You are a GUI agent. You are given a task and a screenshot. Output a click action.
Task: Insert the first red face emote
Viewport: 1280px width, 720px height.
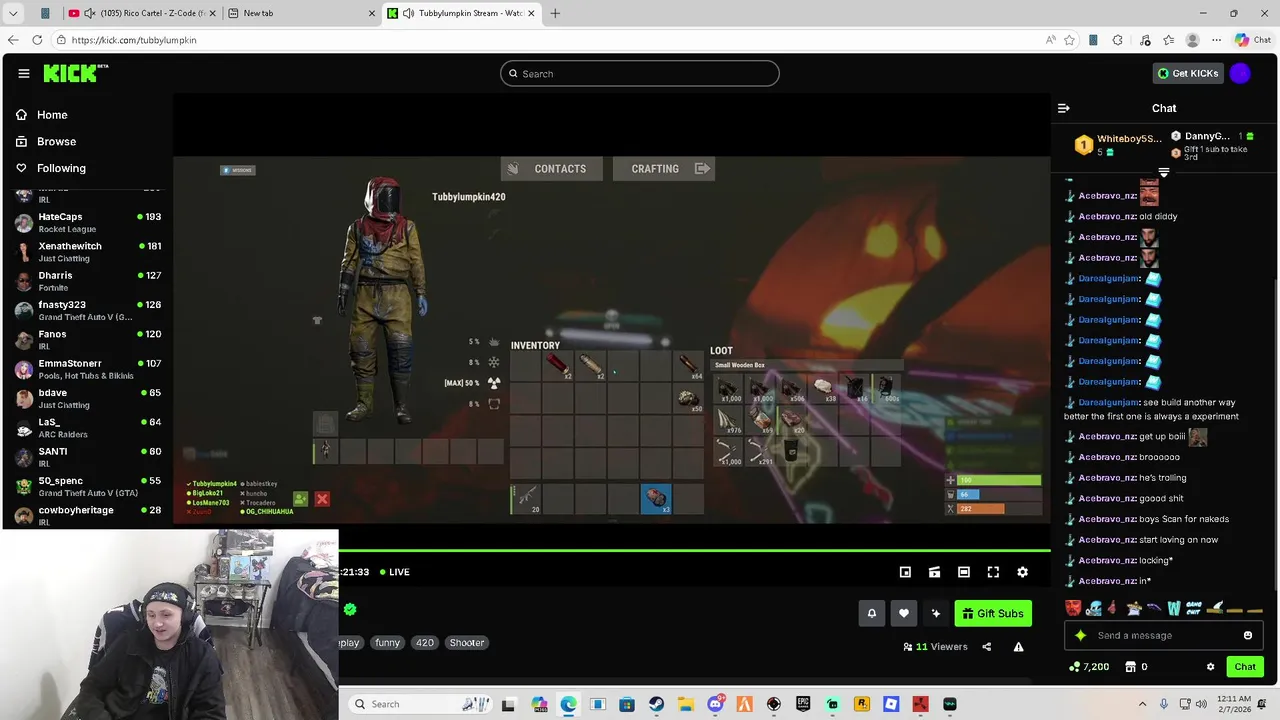click(x=1073, y=607)
